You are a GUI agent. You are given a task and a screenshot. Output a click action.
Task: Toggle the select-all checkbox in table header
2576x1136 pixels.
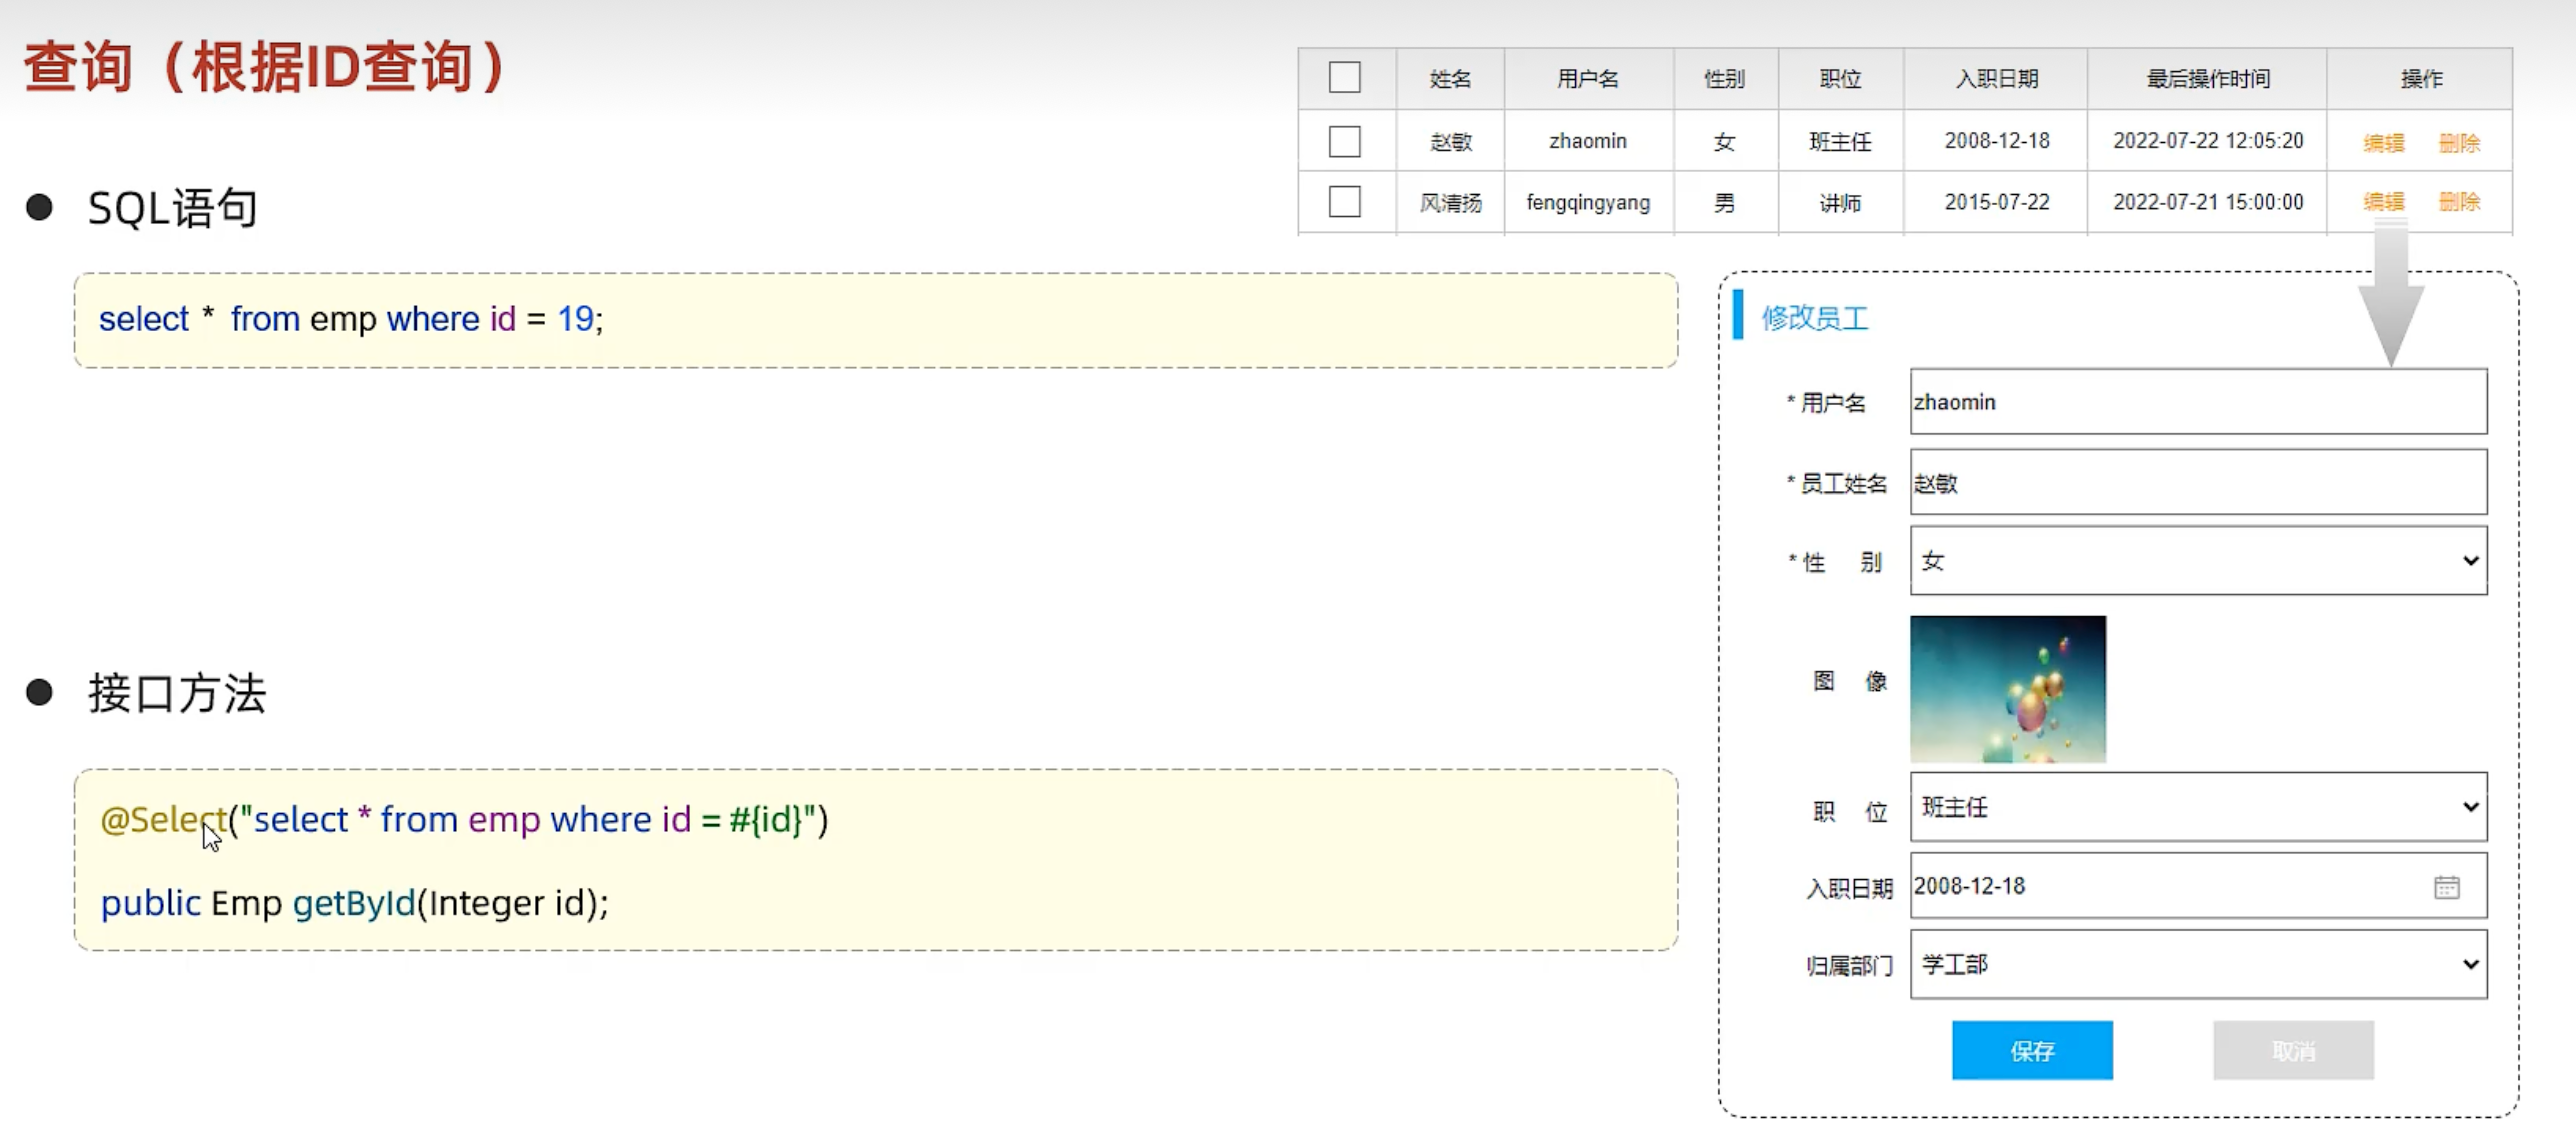point(1344,78)
